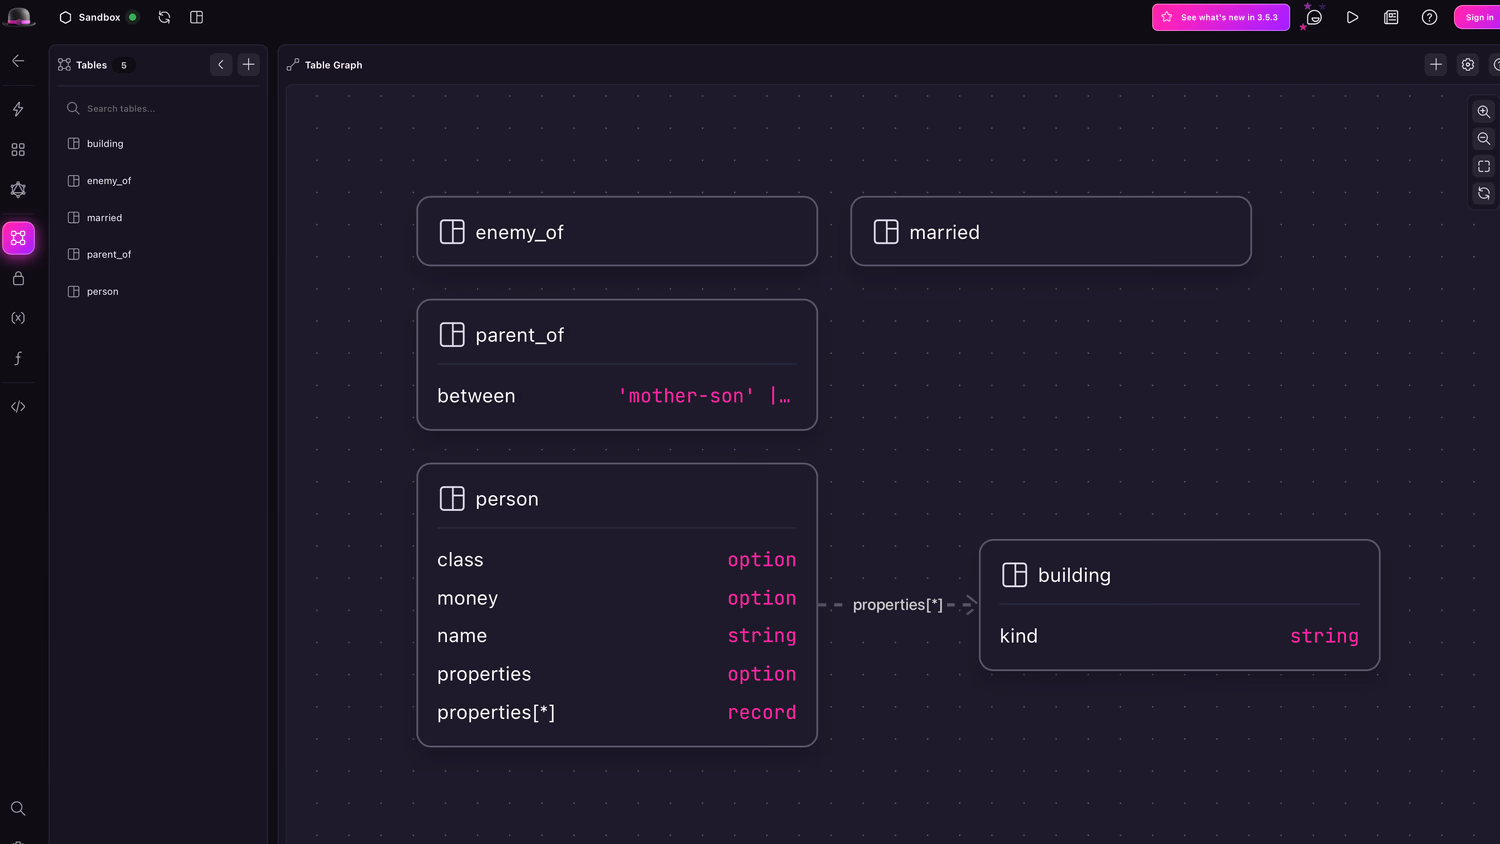This screenshot has height=844, width=1500.
Task: Click See what's new in 3.5.3
Action: (x=1220, y=17)
